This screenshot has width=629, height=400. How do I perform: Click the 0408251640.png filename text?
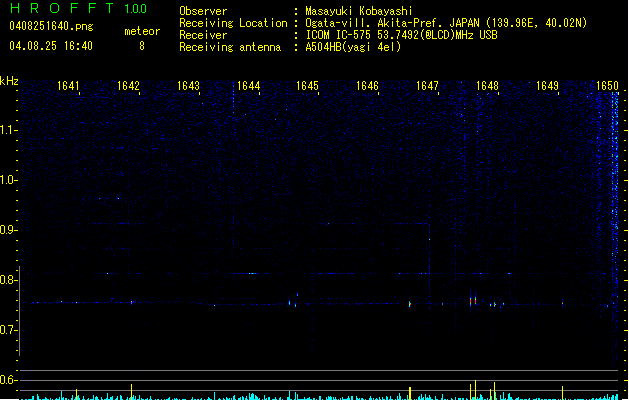point(51,26)
